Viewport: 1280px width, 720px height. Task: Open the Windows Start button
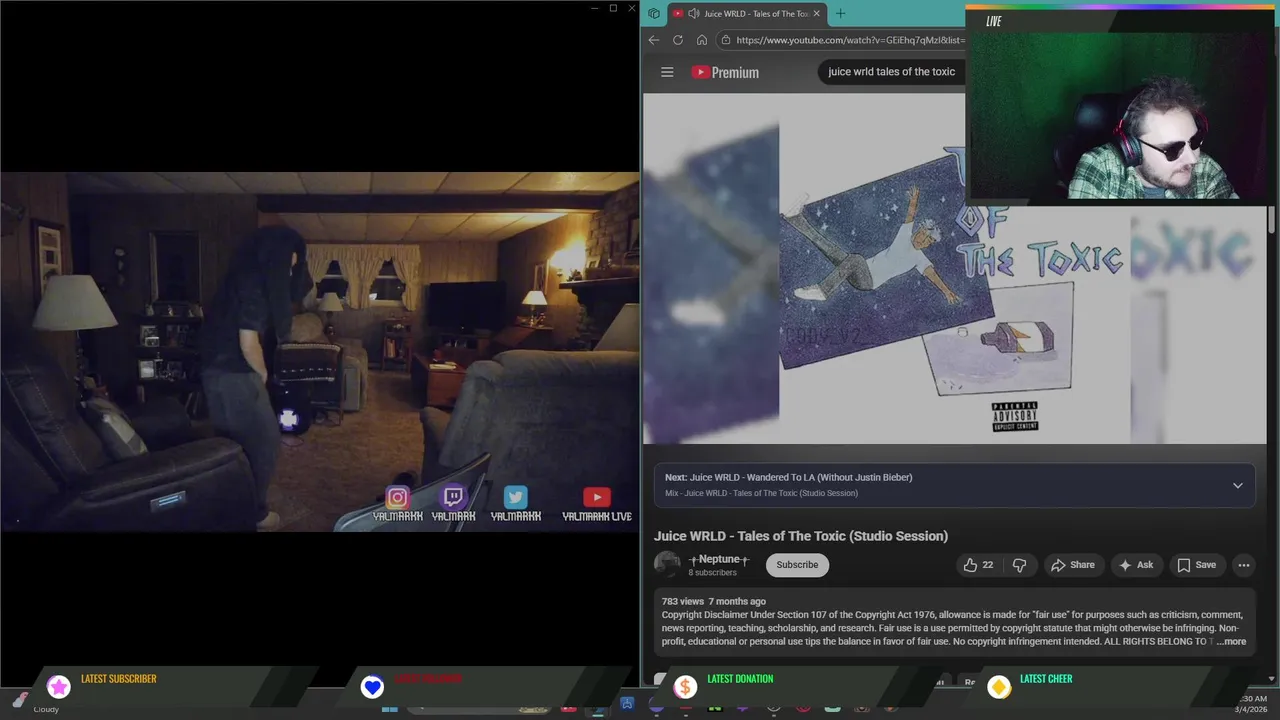click(x=390, y=708)
